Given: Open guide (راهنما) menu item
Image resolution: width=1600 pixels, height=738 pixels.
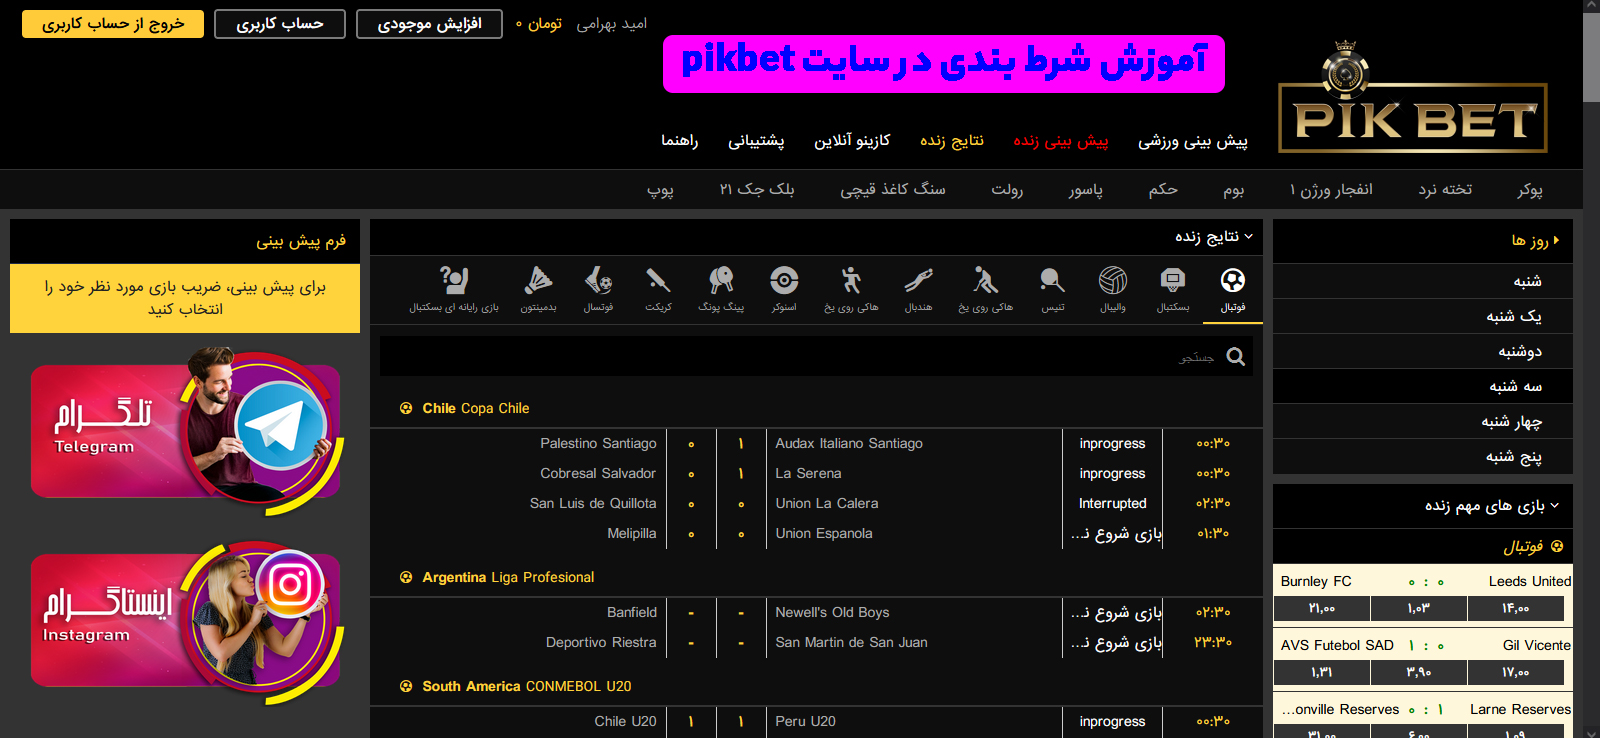Looking at the screenshot, I should 680,141.
